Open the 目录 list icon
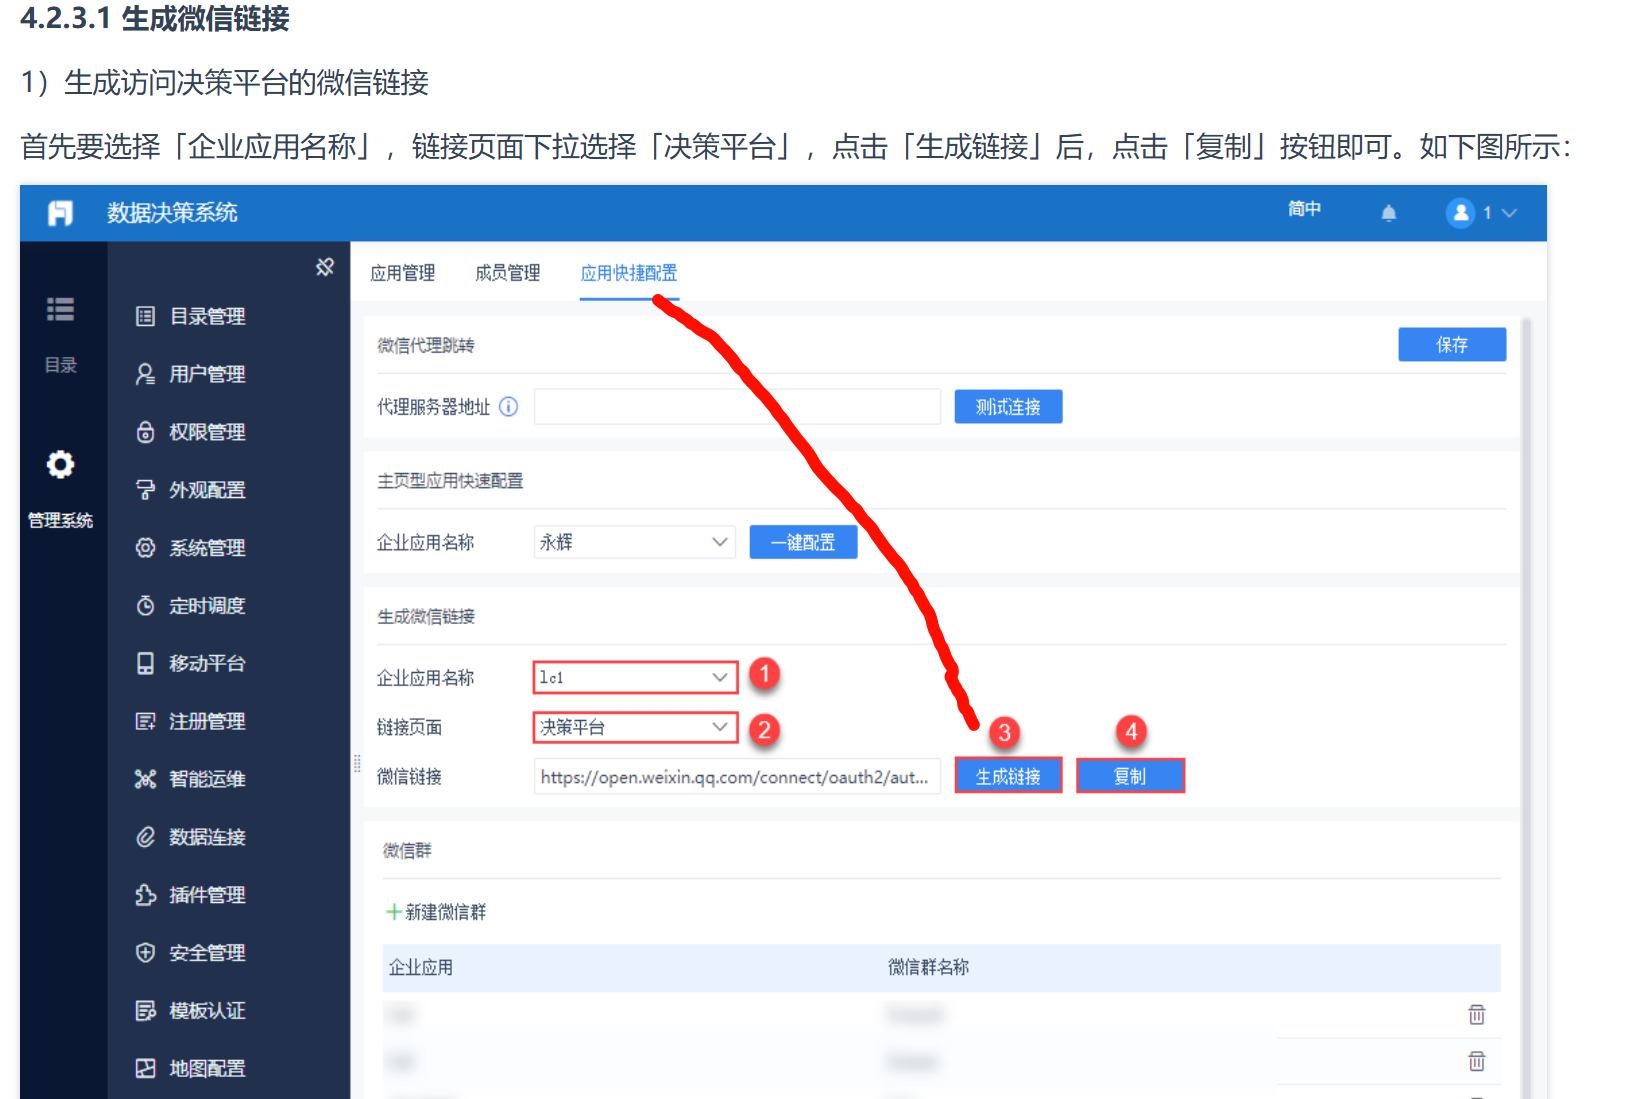The image size is (1651, 1099). click(60, 309)
